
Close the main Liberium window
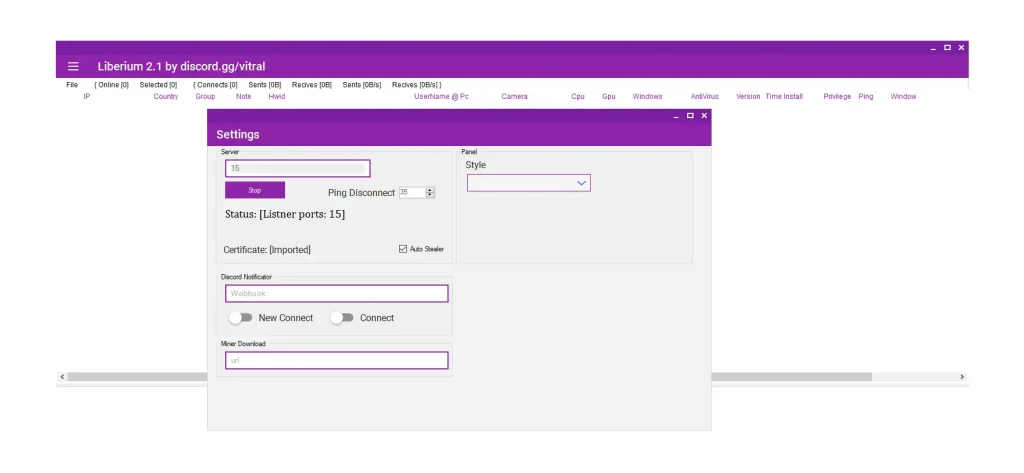click(x=961, y=48)
